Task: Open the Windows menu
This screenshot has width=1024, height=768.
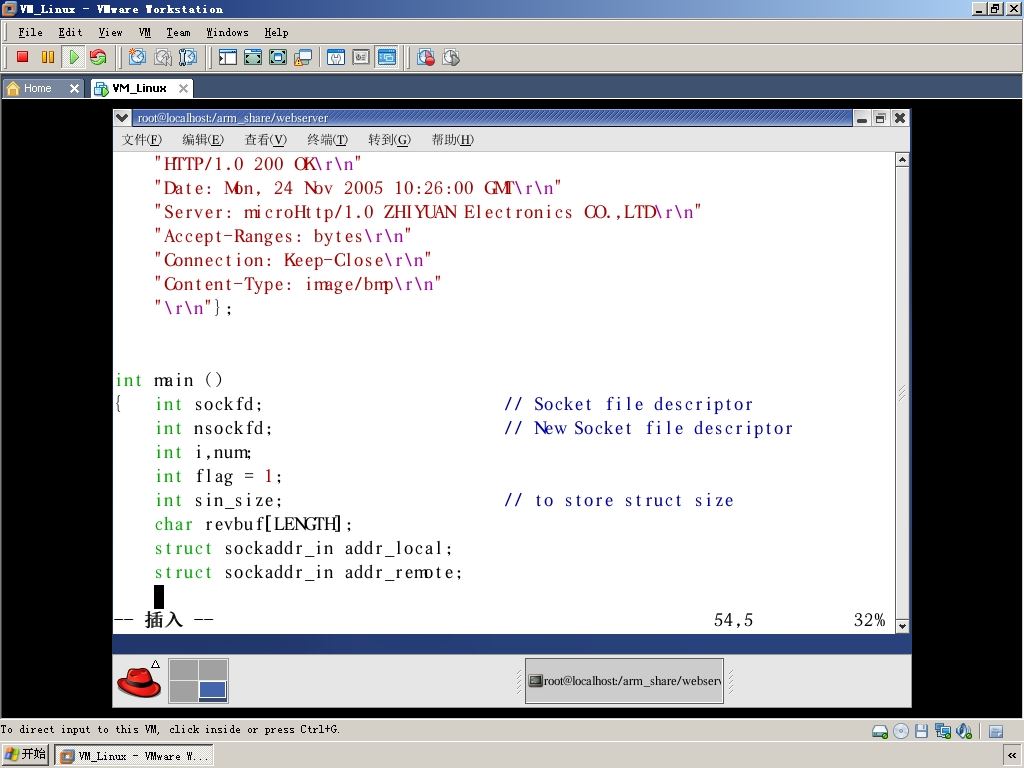Action: coord(227,32)
